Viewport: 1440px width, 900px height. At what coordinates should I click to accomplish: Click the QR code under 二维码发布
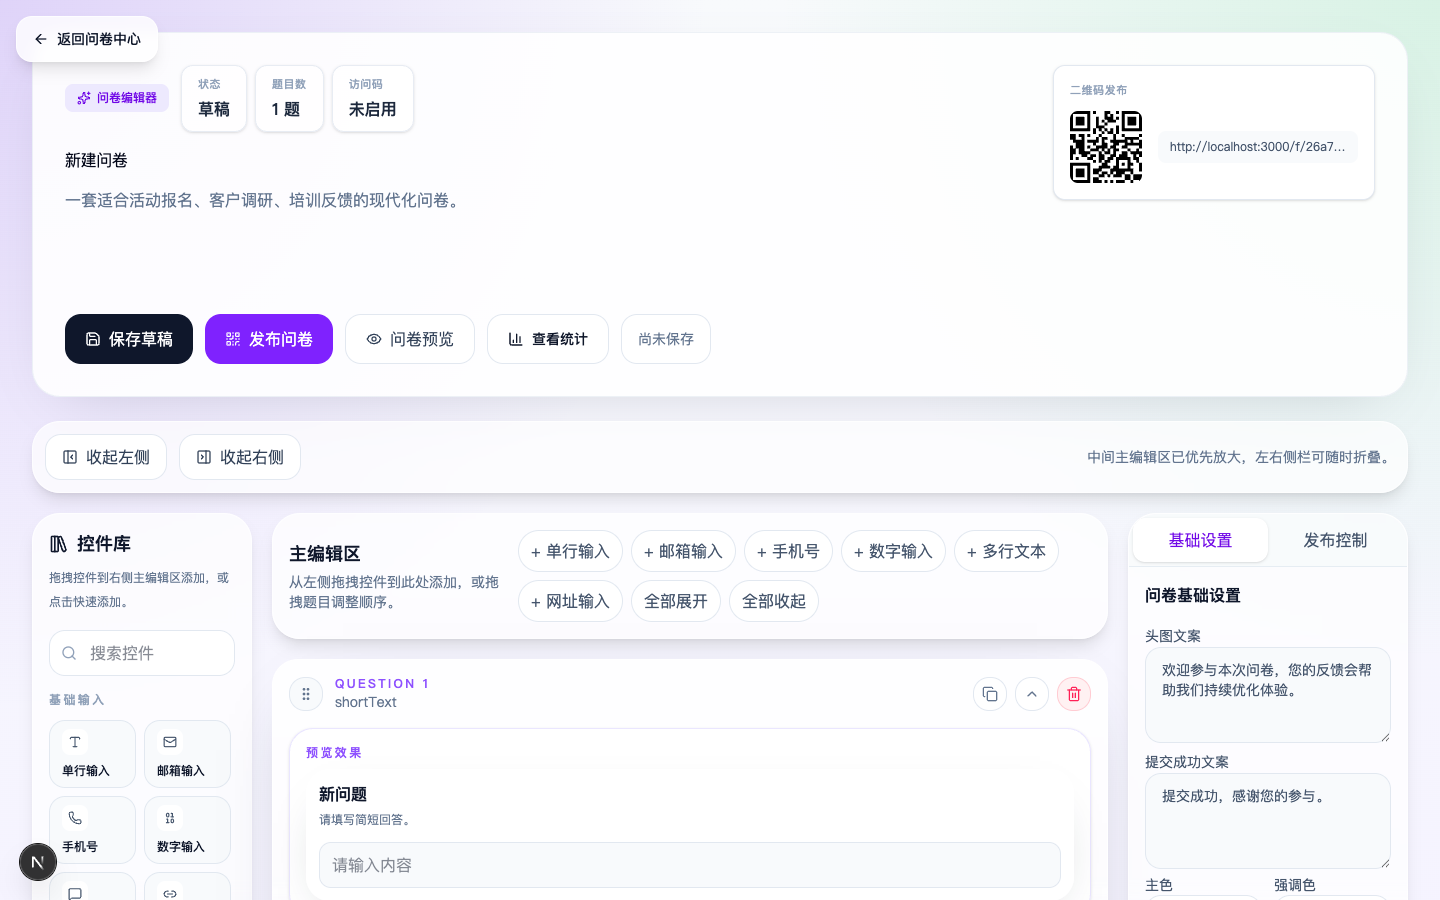click(1106, 147)
